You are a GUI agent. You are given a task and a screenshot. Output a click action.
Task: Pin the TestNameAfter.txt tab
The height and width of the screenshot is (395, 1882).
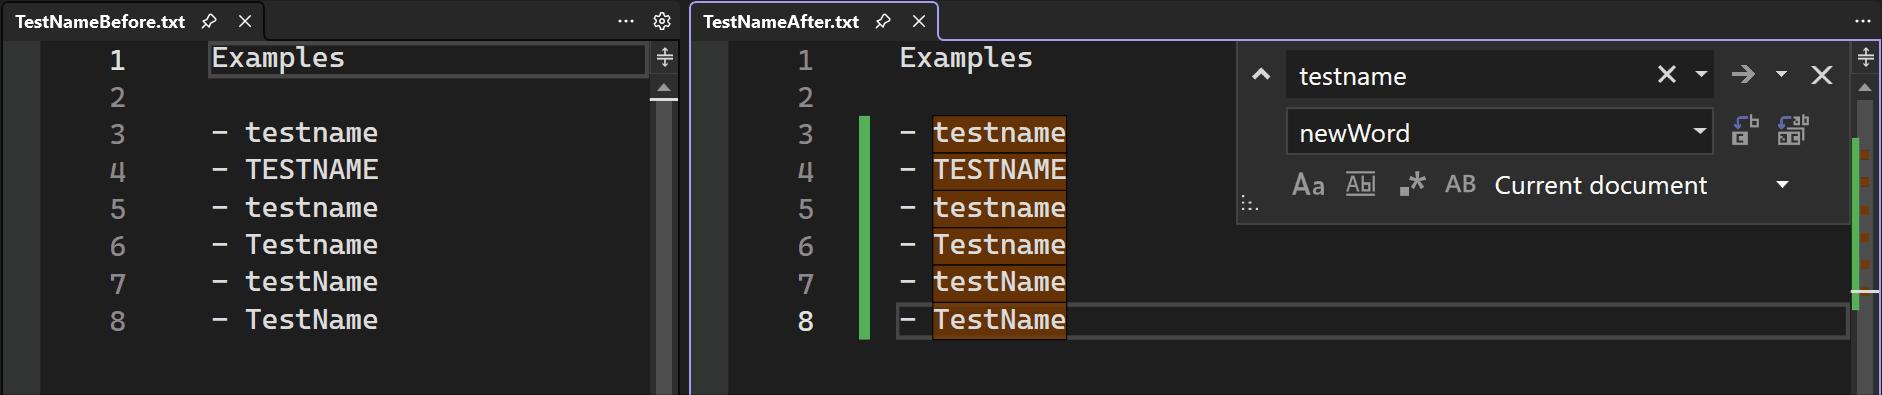pos(883,21)
